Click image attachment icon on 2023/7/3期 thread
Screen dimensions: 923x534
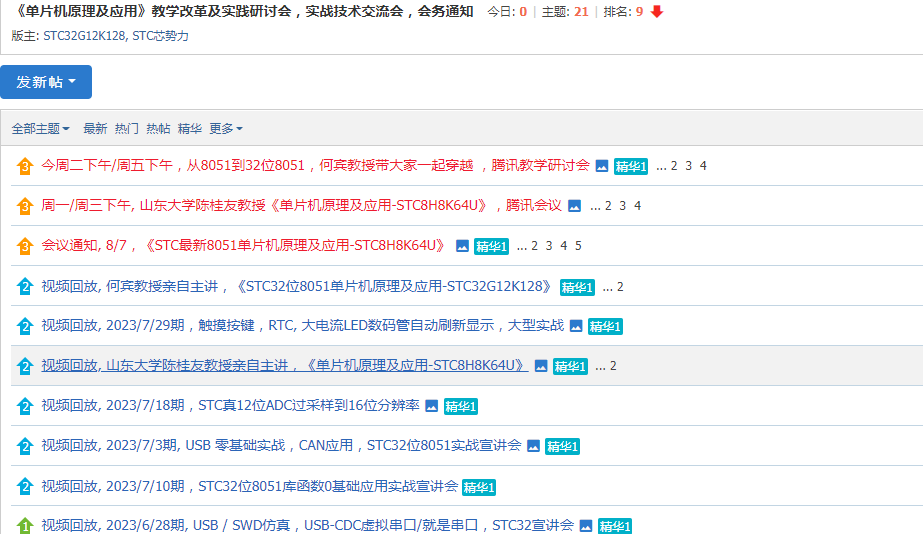tap(533, 446)
